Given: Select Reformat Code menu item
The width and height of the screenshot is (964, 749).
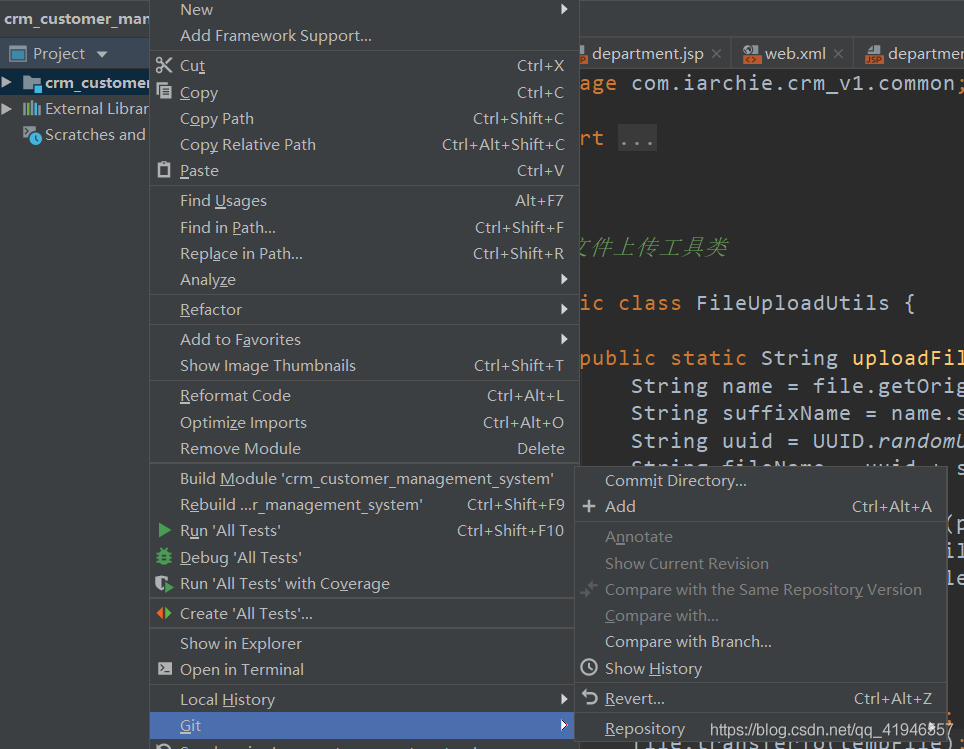Looking at the screenshot, I should click(365, 395).
